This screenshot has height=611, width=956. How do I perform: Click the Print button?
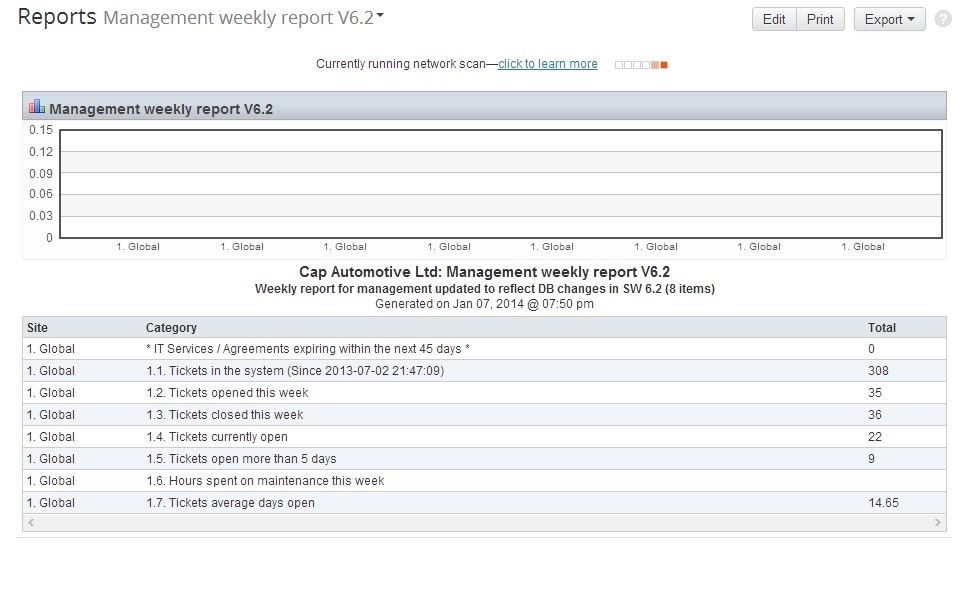pyautogui.click(x=819, y=18)
